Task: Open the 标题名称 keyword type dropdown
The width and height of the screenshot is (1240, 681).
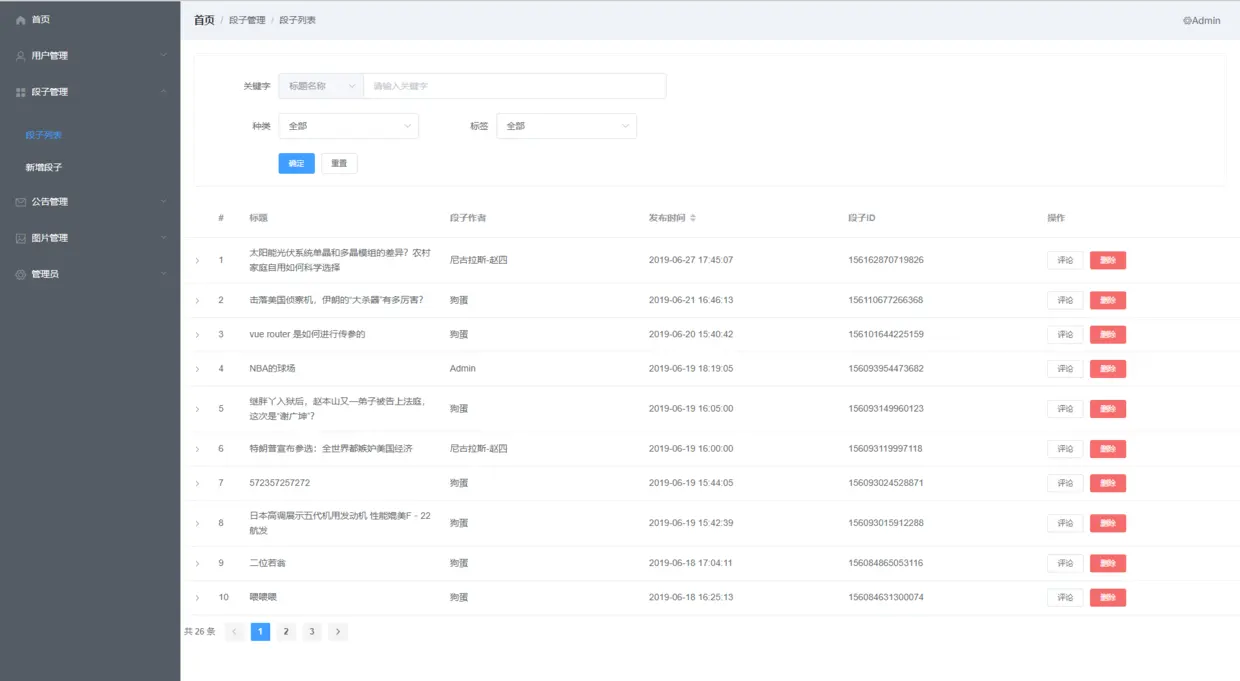Action: coord(321,86)
